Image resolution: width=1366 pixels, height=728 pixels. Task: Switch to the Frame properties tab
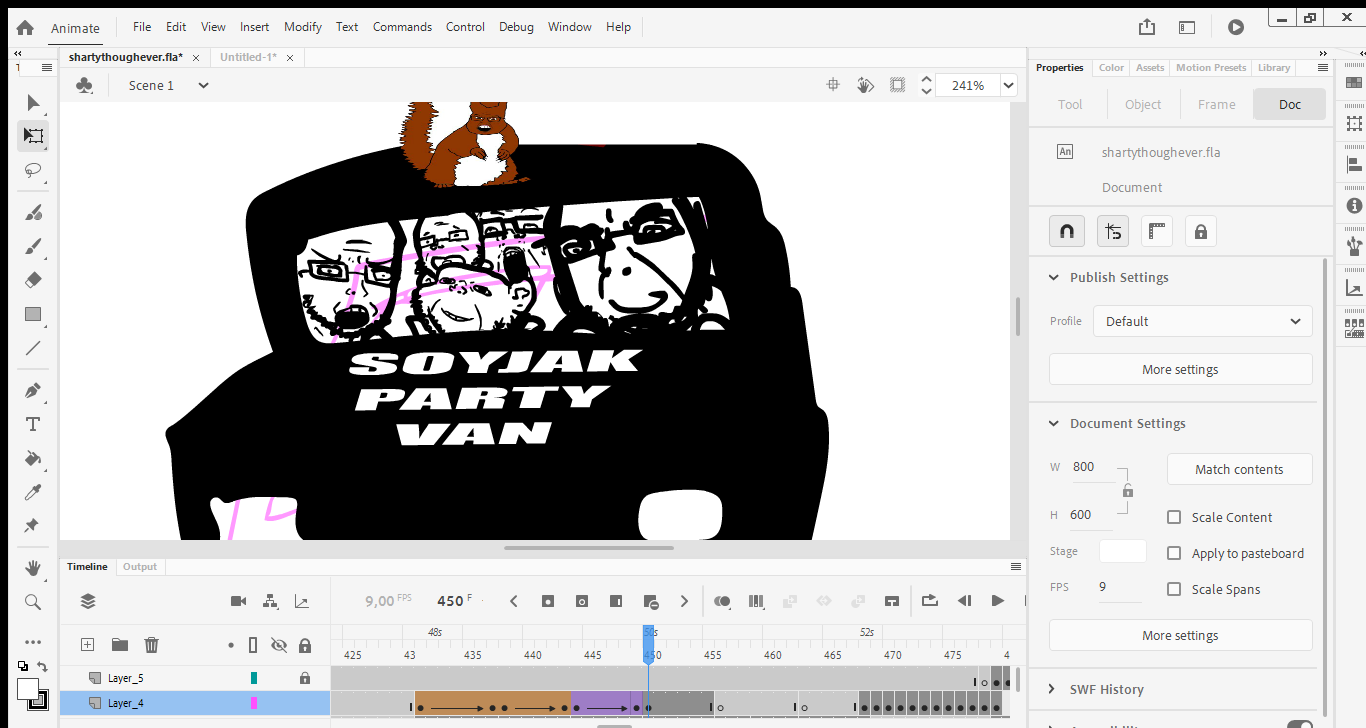click(x=1217, y=104)
